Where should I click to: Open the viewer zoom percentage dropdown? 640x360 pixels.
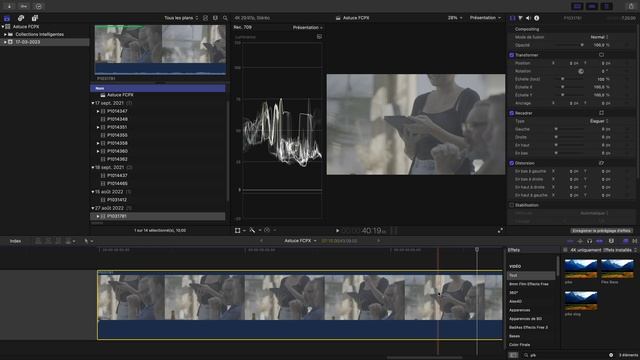[455, 18]
